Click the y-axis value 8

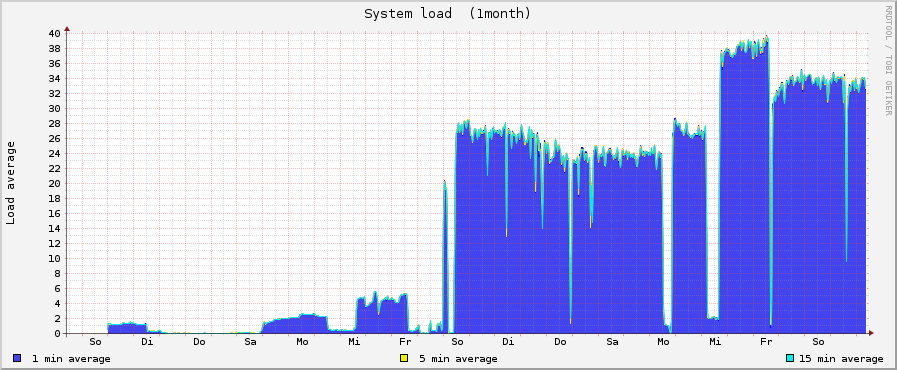pyautogui.click(x=57, y=273)
